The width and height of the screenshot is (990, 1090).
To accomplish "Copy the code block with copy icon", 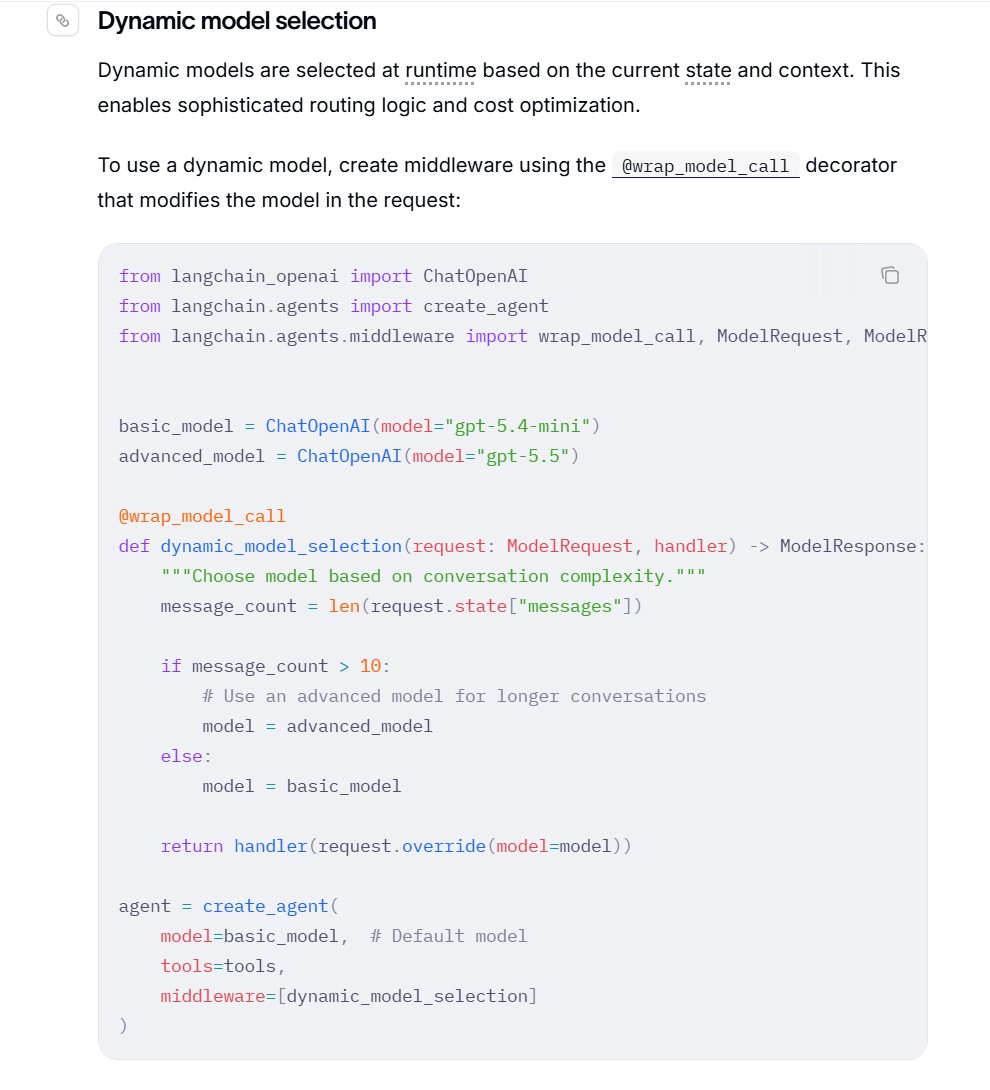I will (x=890, y=275).
